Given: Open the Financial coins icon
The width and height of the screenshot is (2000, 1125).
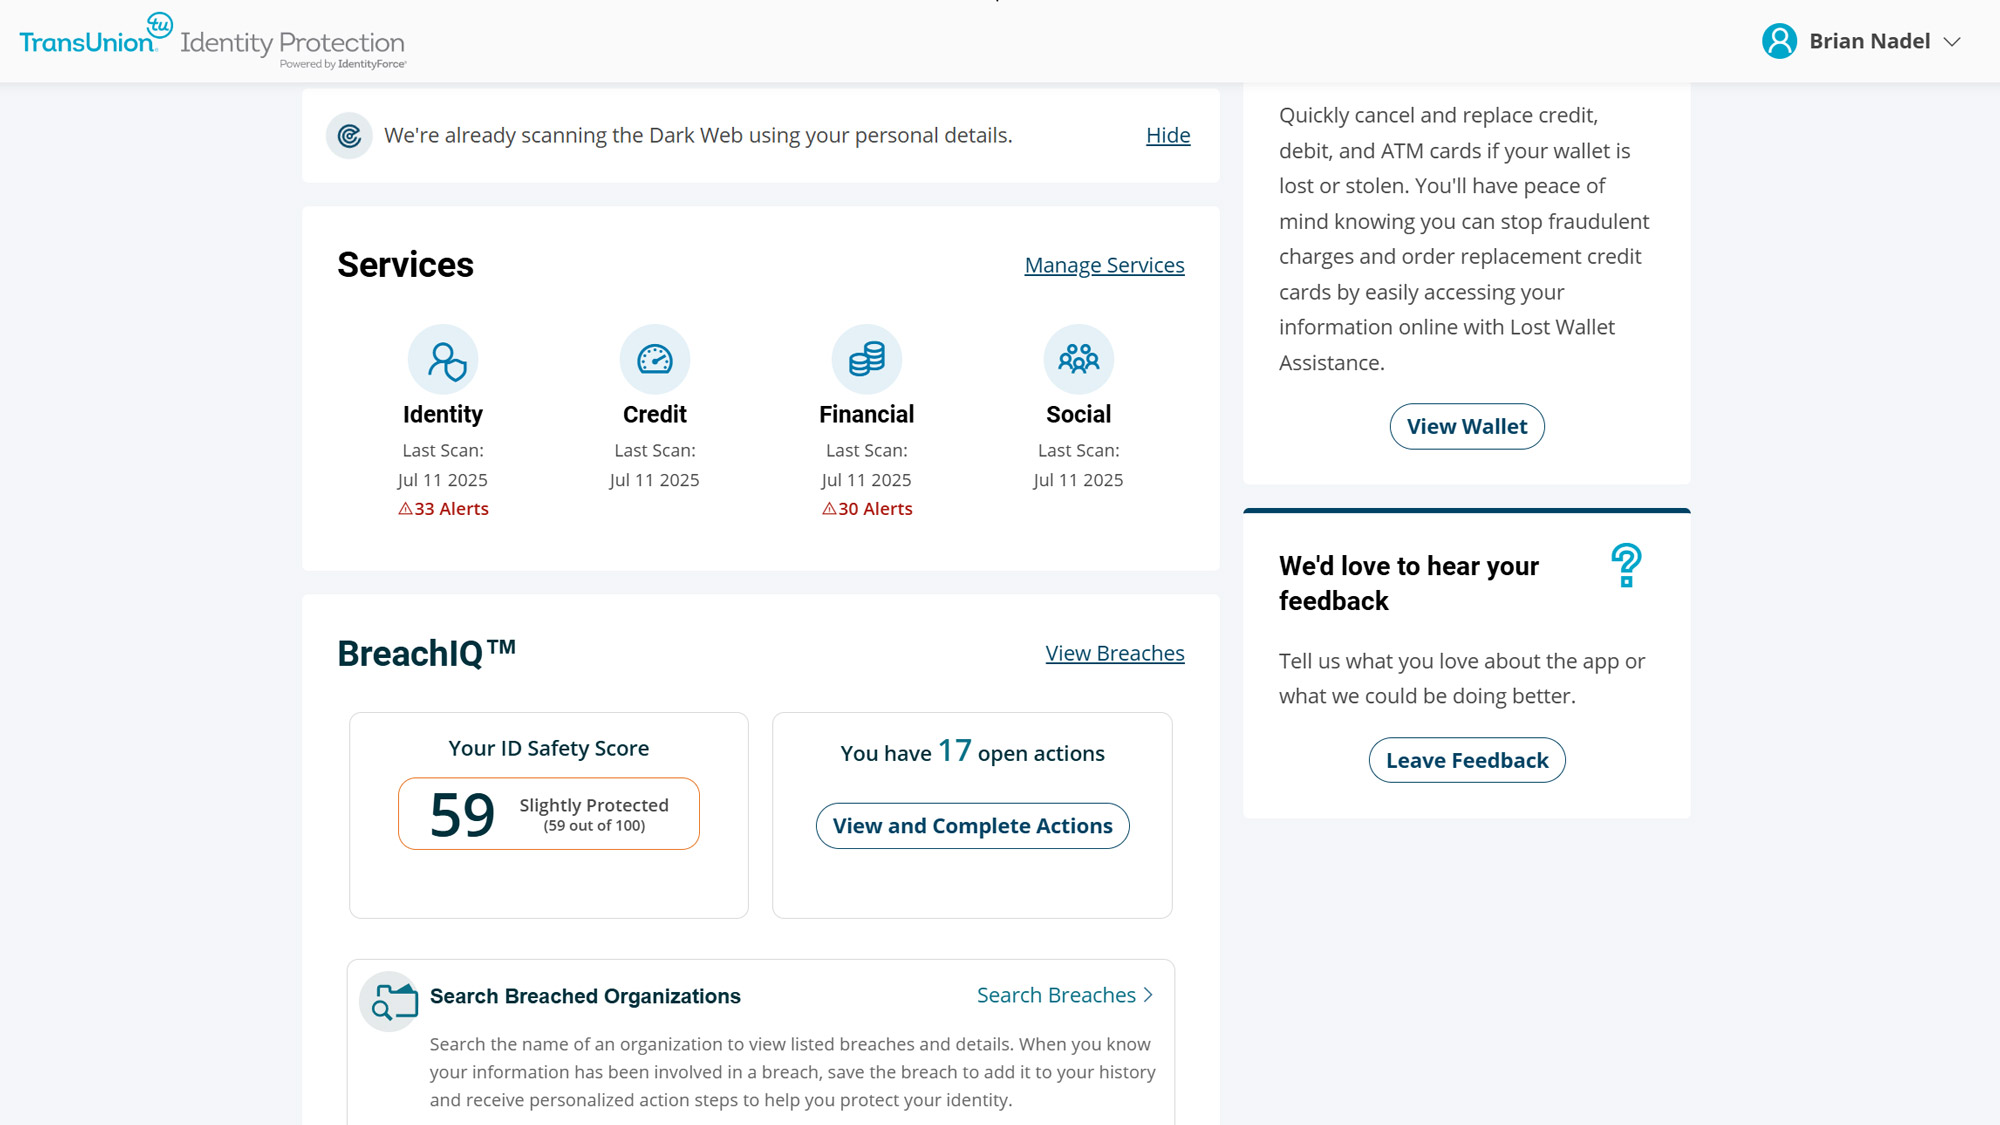Looking at the screenshot, I should pyautogui.click(x=867, y=360).
